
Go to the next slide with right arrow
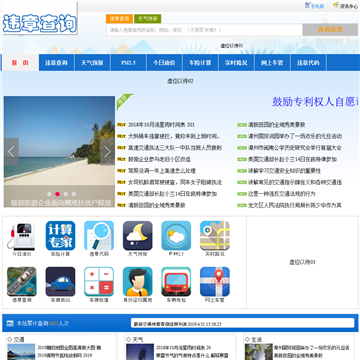pyautogui.click(x=107, y=152)
